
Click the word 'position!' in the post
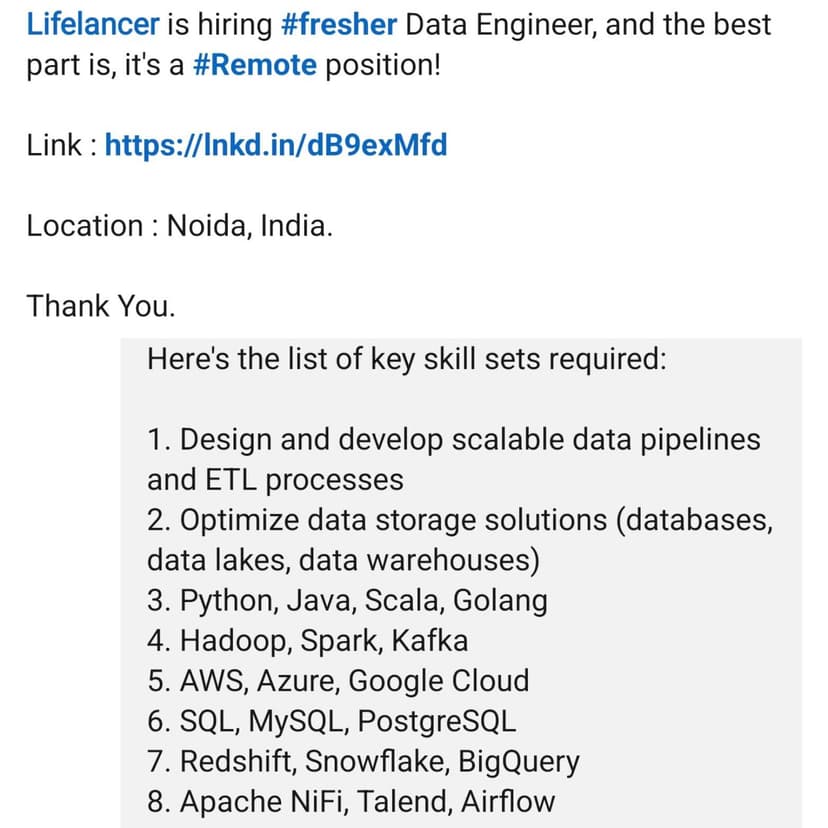click(x=383, y=65)
